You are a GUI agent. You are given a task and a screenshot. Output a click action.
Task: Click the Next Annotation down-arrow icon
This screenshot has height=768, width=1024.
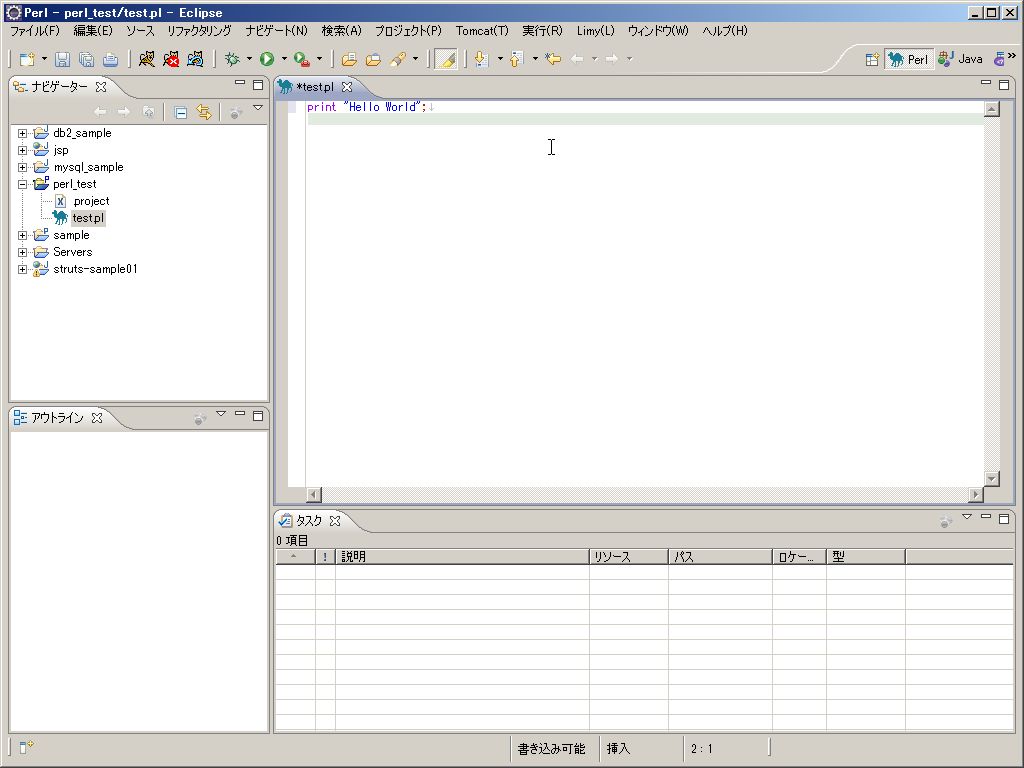pos(481,59)
